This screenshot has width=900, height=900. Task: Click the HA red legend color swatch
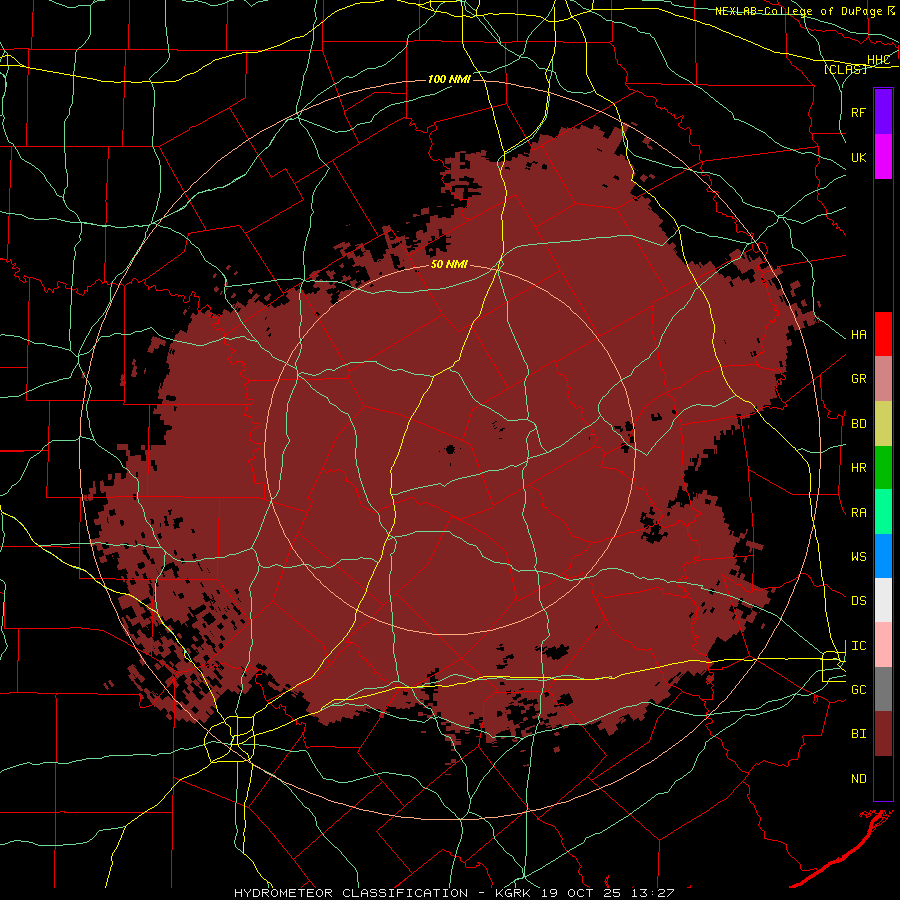pos(883,334)
